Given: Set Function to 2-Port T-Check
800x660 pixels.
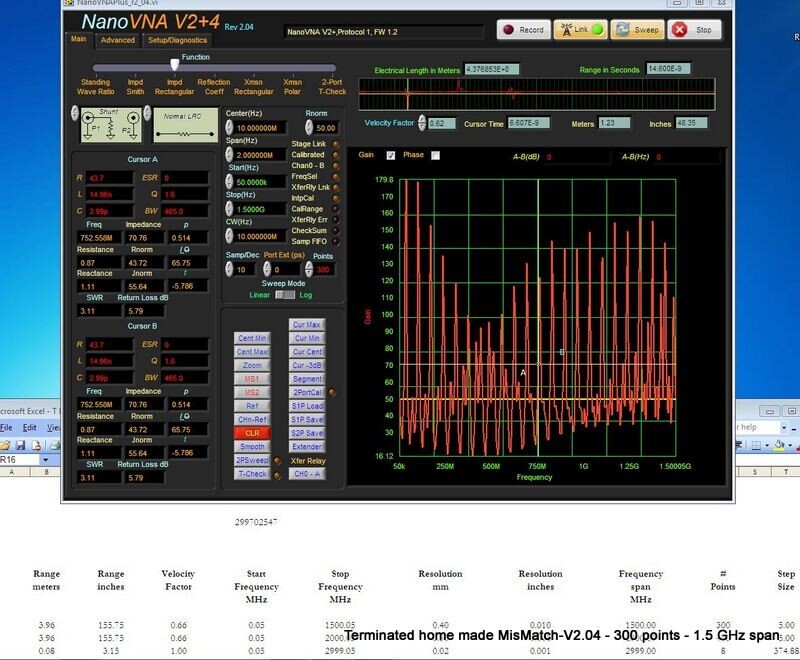Looking at the screenshot, I should (x=332, y=87).
